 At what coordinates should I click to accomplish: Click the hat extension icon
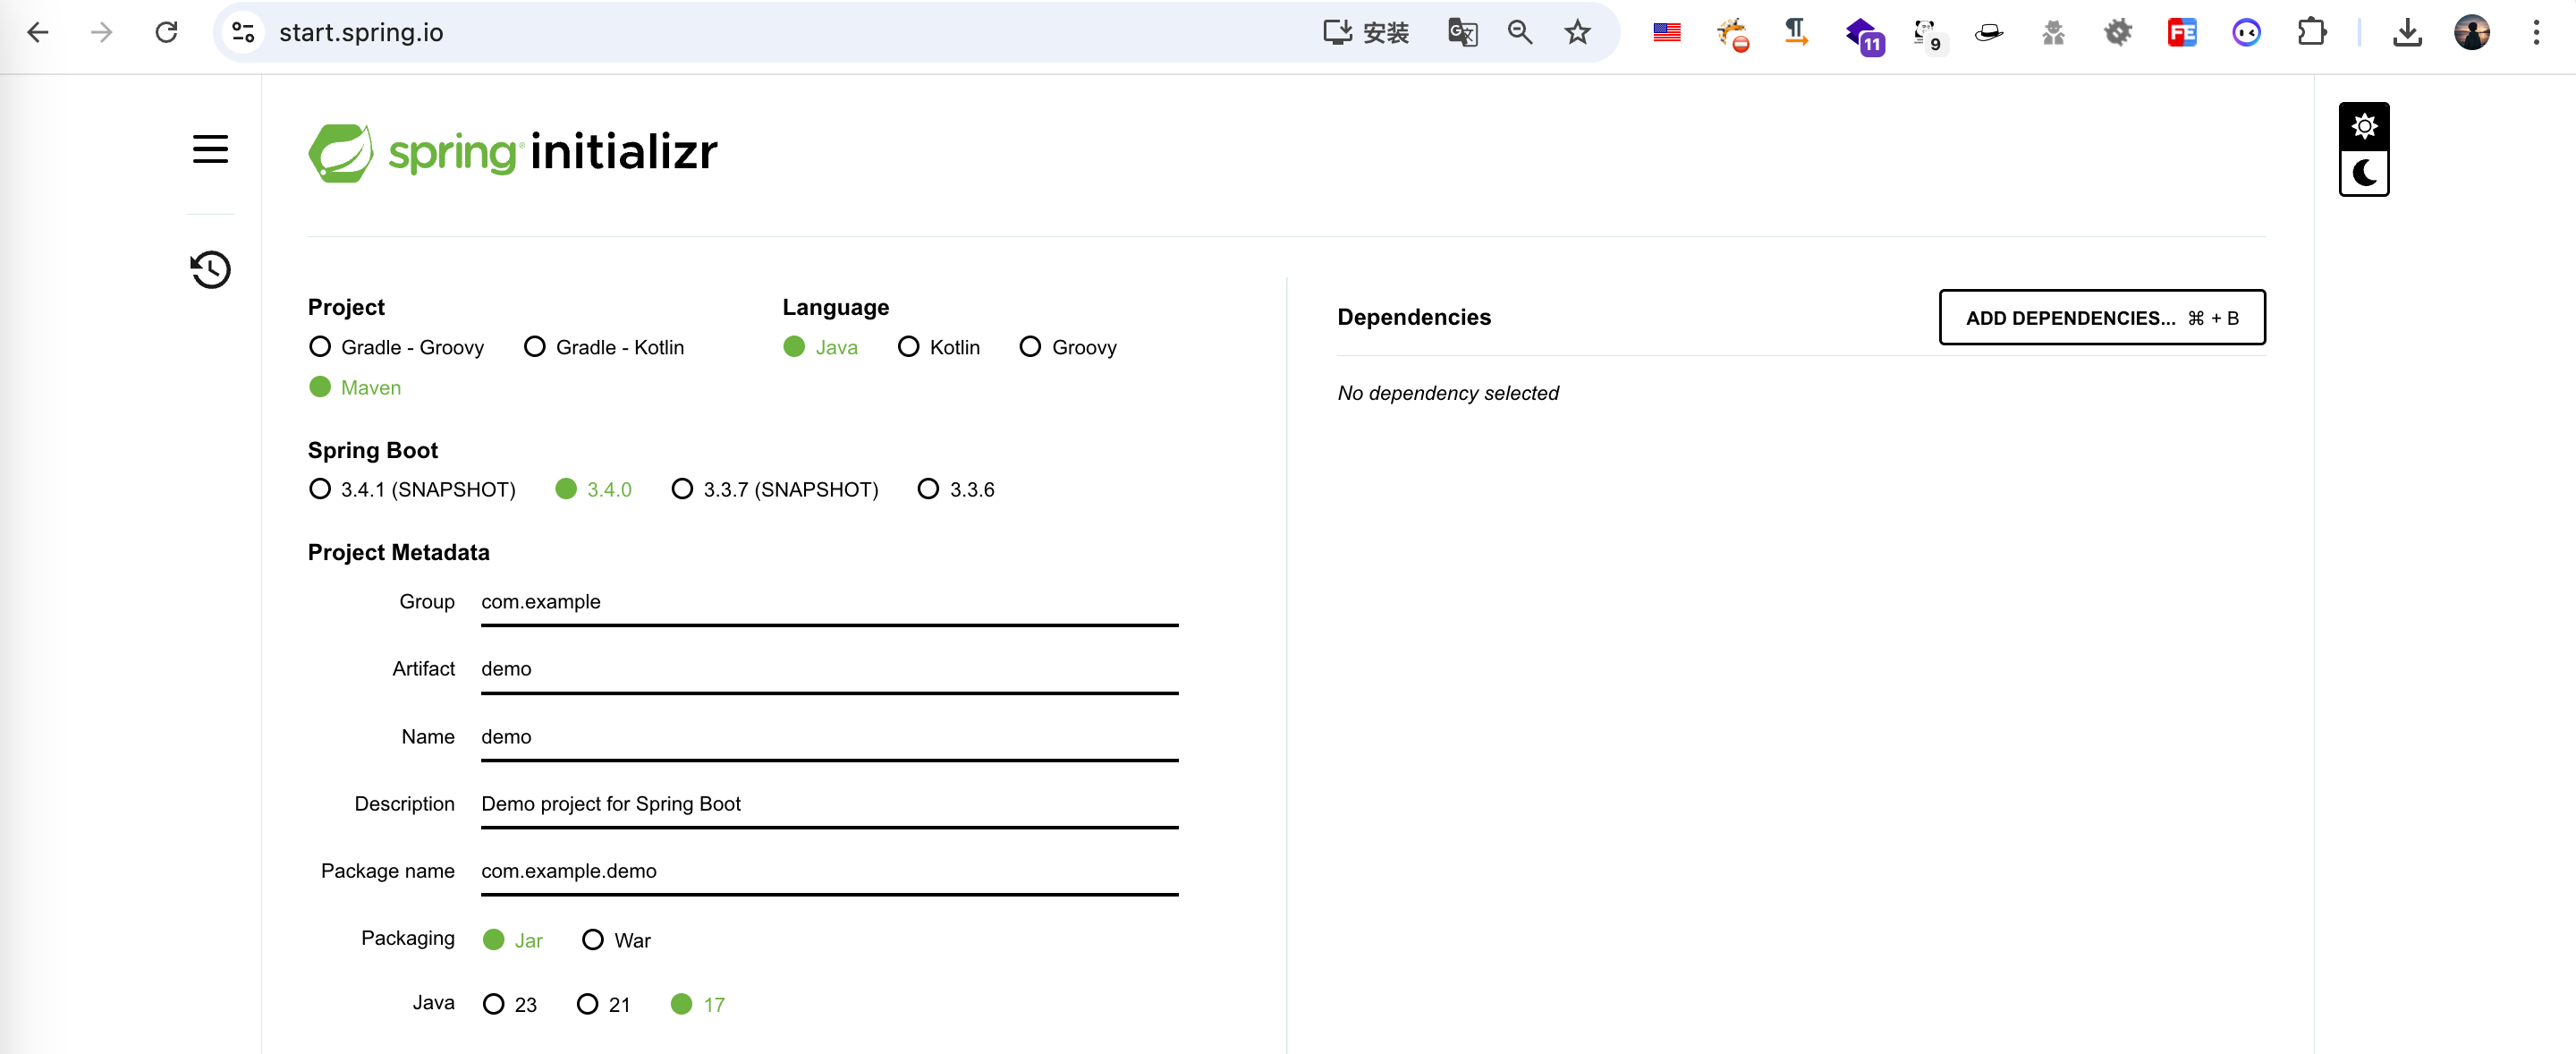1988,33
